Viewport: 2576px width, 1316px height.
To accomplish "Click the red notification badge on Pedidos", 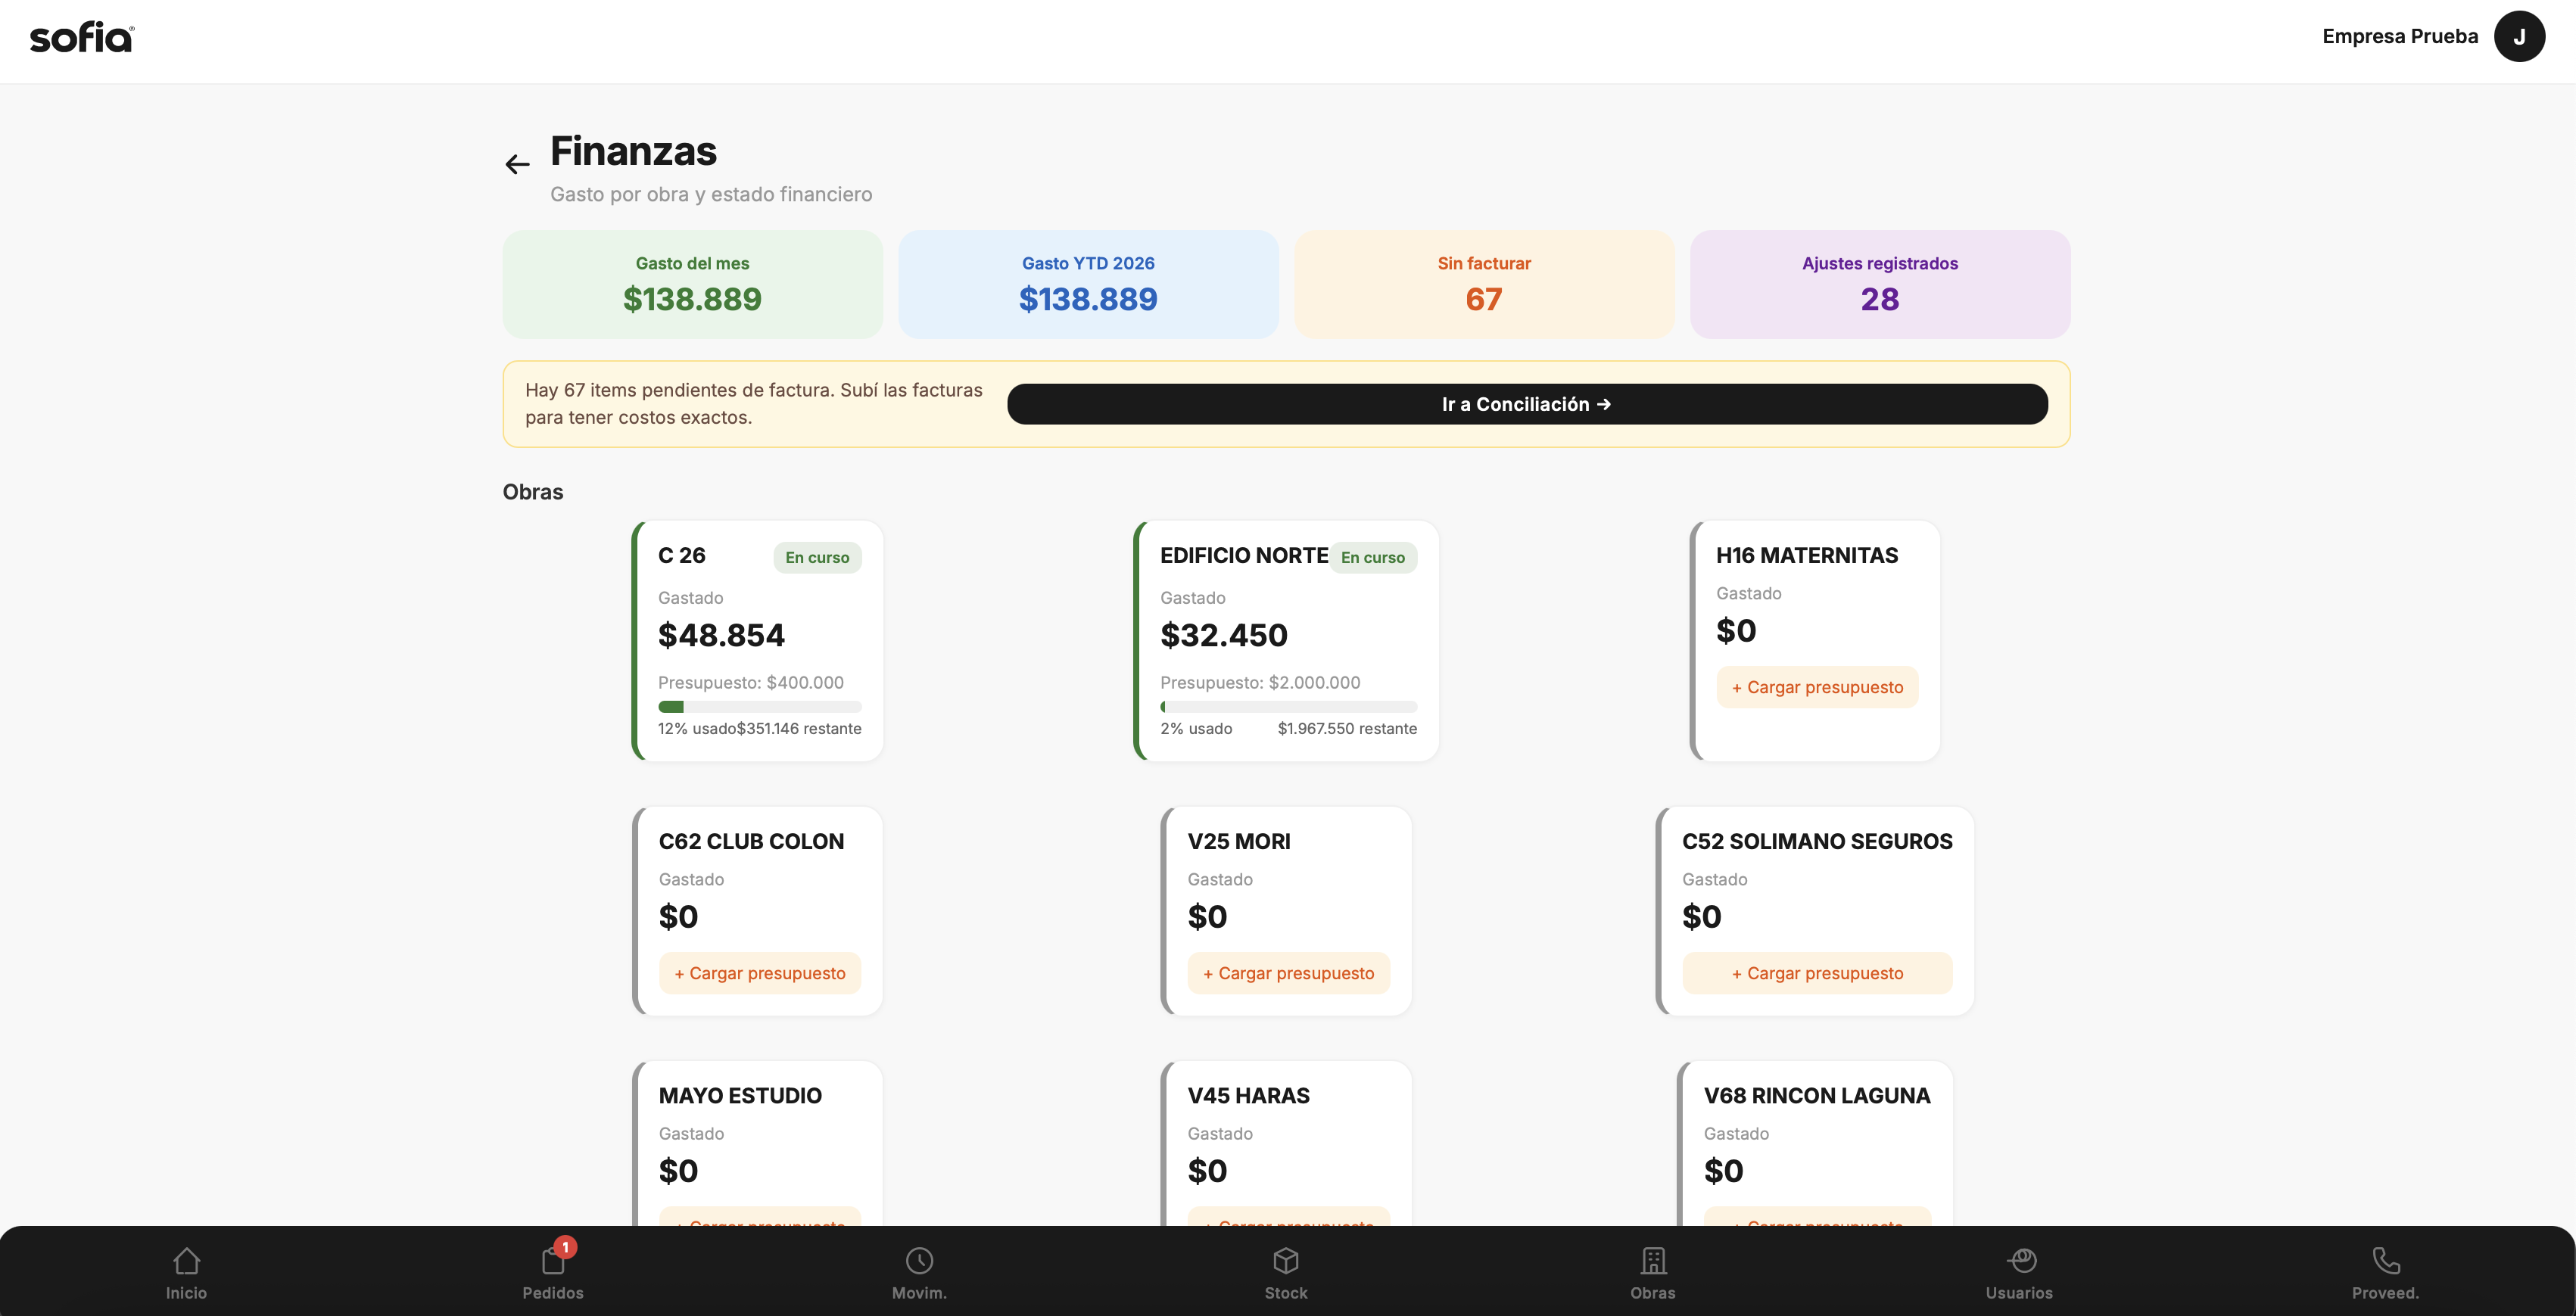I will click(565, 1247).
